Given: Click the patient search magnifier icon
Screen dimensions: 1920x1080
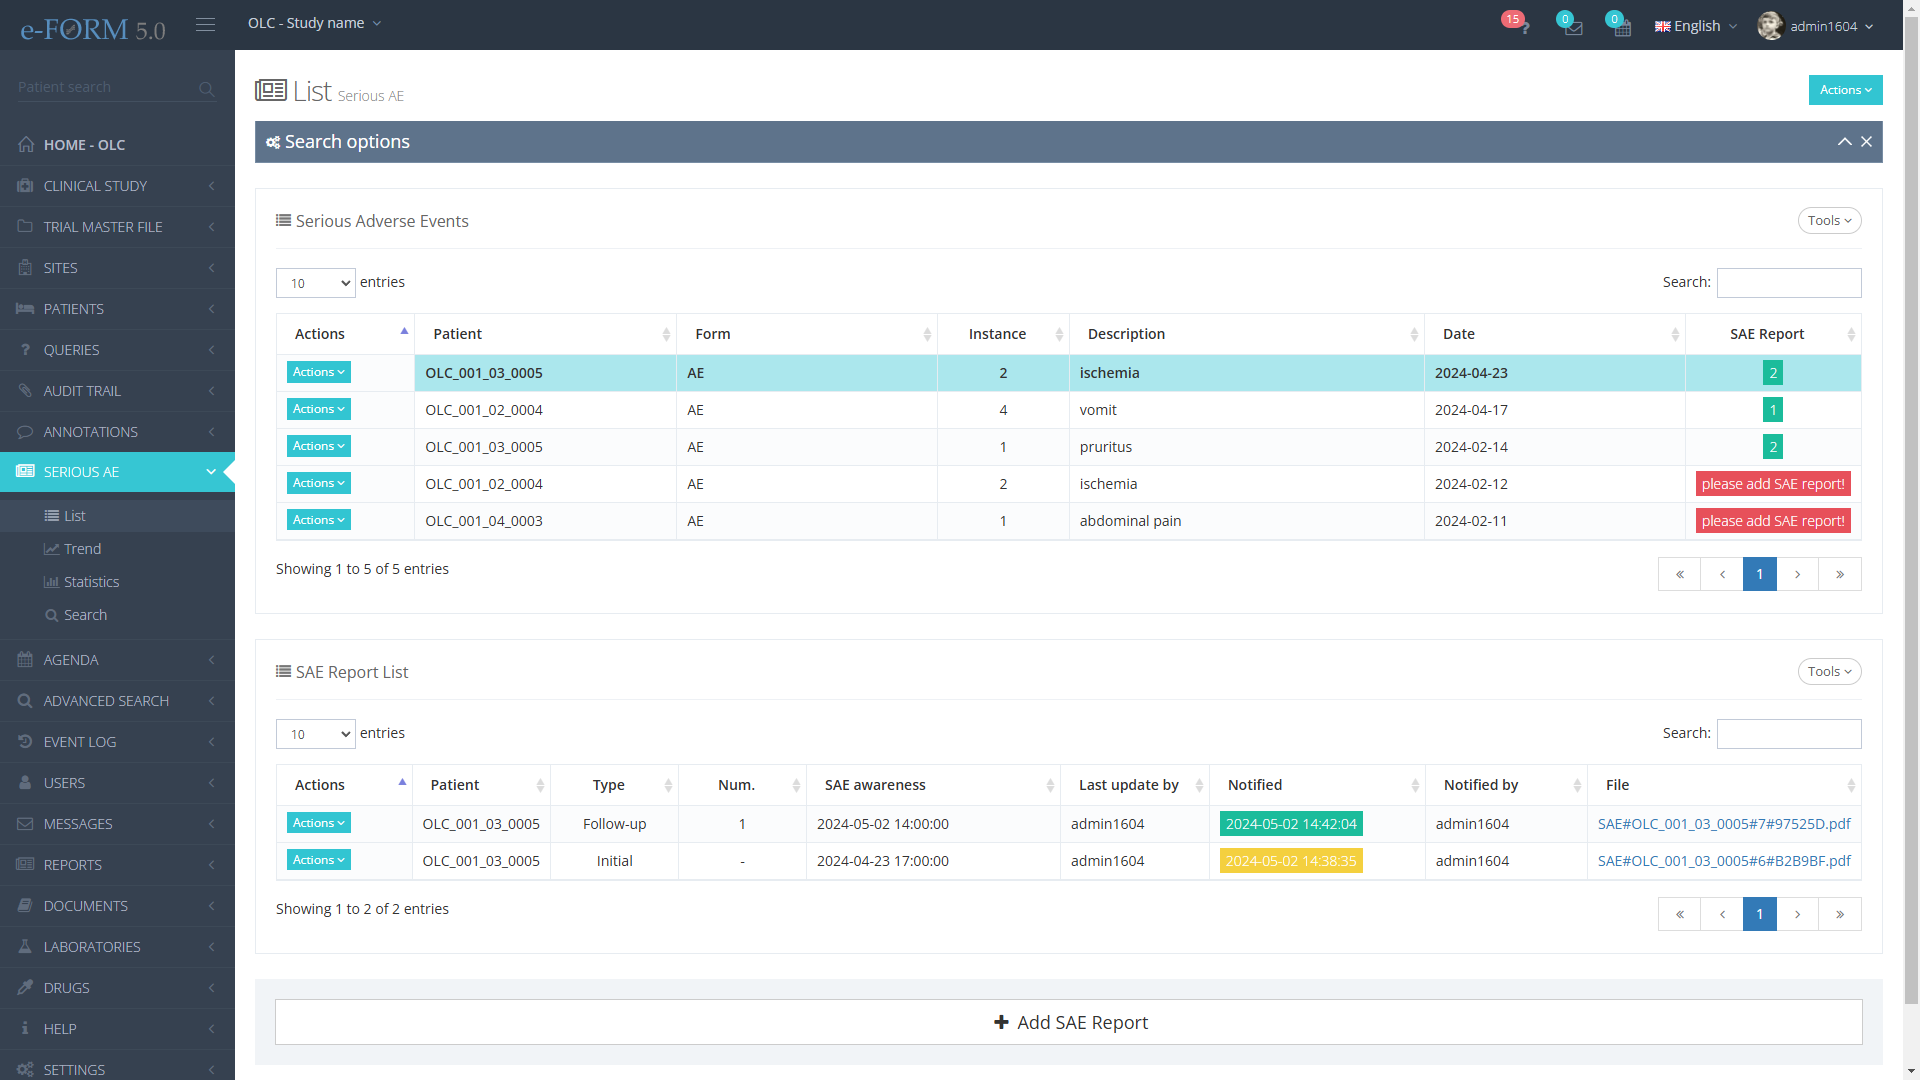Looking at the screenshot, I should click(x=206, y=89).
